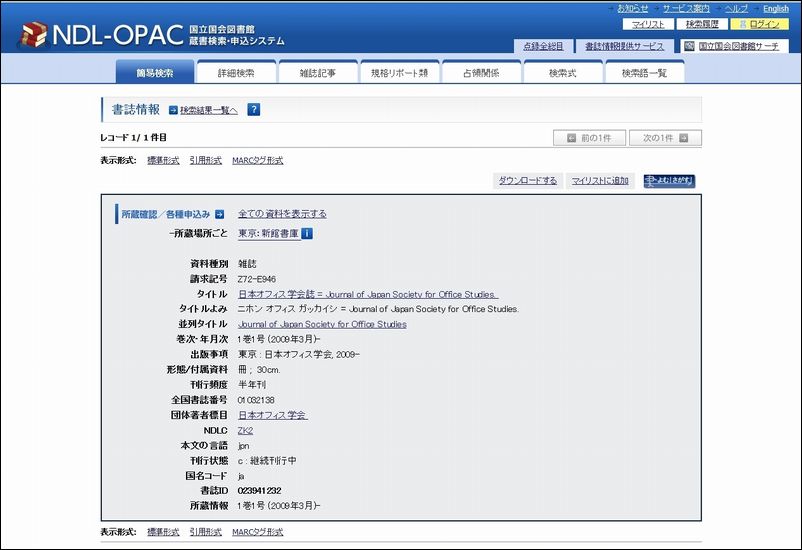Follow the 日本オフィス学会 author link
Viewport: 802px width, 550px height.
(272, 415)
